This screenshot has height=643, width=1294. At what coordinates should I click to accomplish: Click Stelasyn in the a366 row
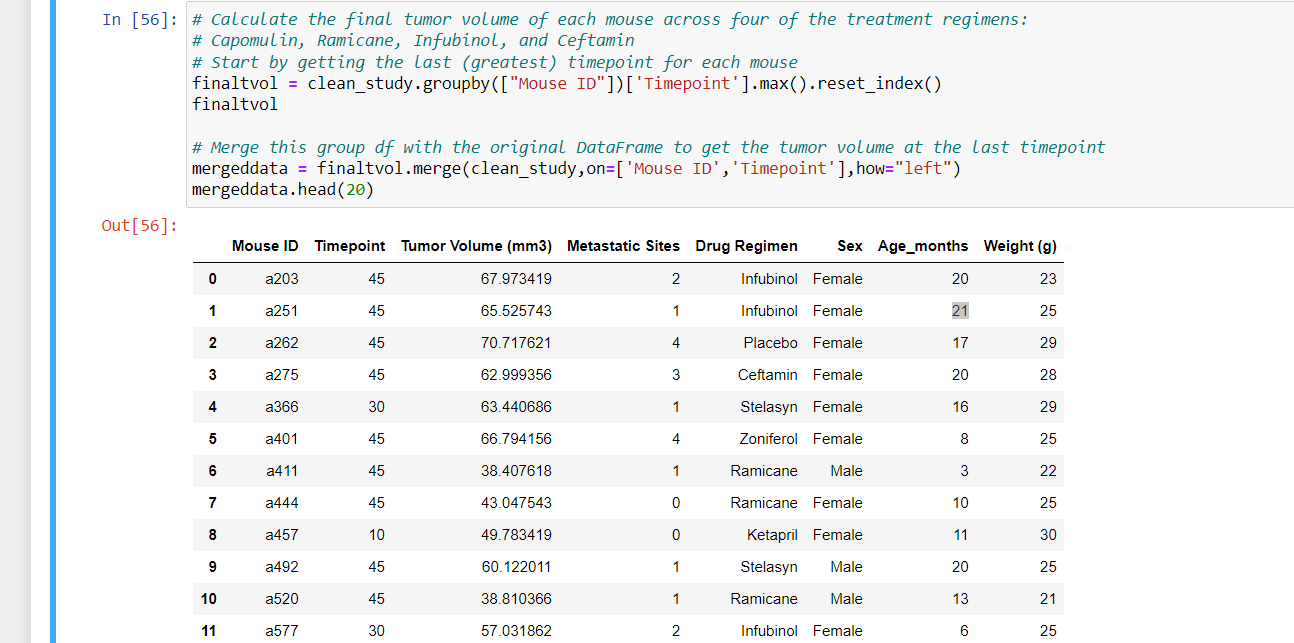[x=769, y=407]
